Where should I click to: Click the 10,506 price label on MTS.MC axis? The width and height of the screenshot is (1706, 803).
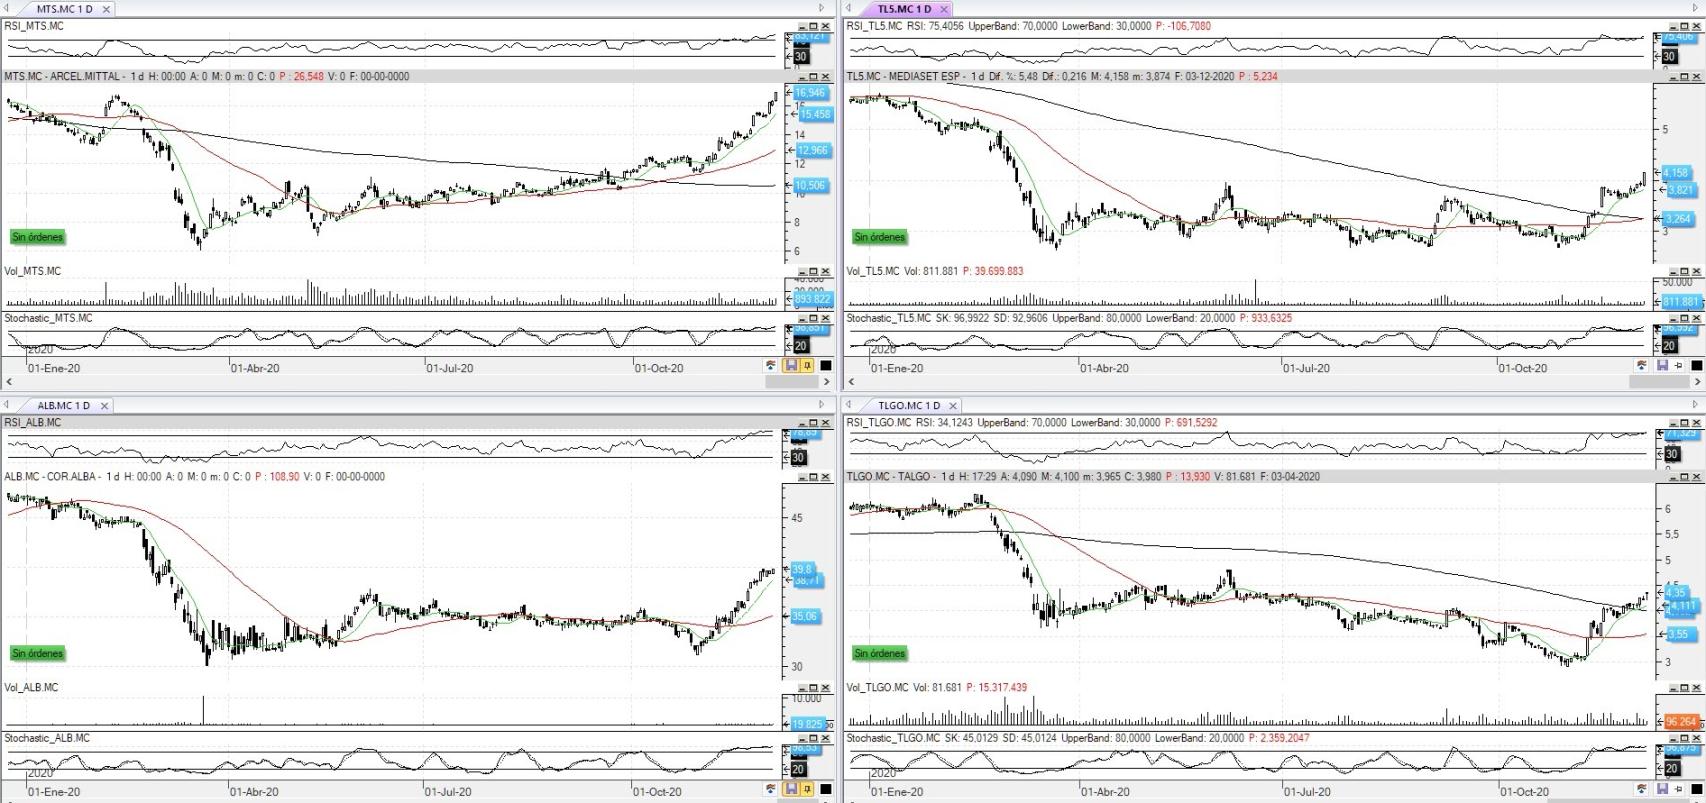810,185
